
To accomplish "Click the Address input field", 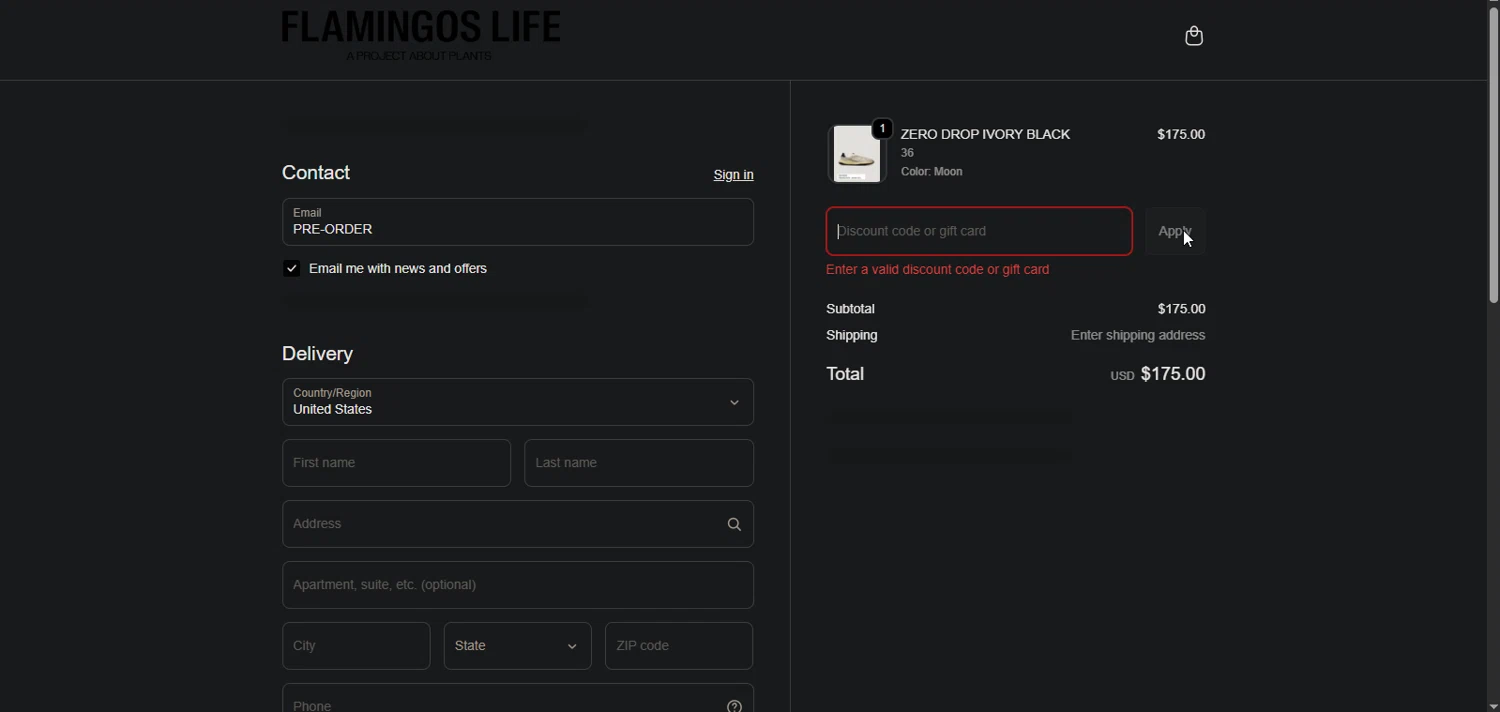I will (x=518, y=524).
